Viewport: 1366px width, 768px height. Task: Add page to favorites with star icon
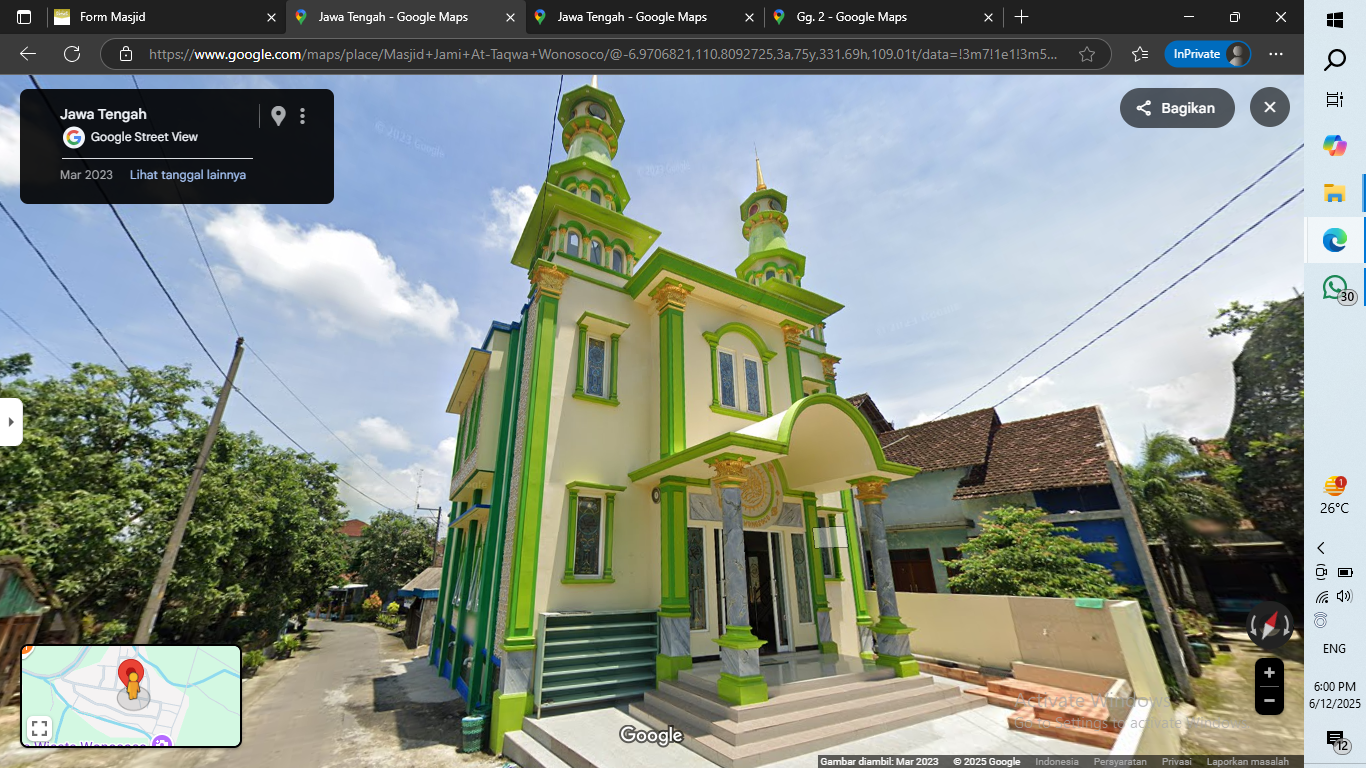(x=1087, y=54)
